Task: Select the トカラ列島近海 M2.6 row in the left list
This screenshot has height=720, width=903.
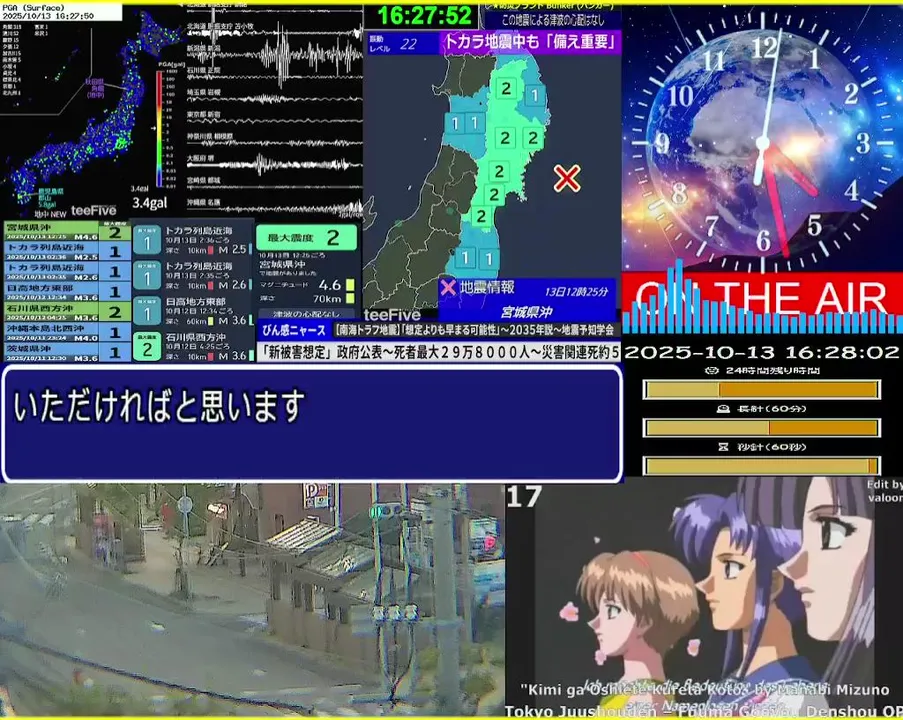Action: point(67,272)
